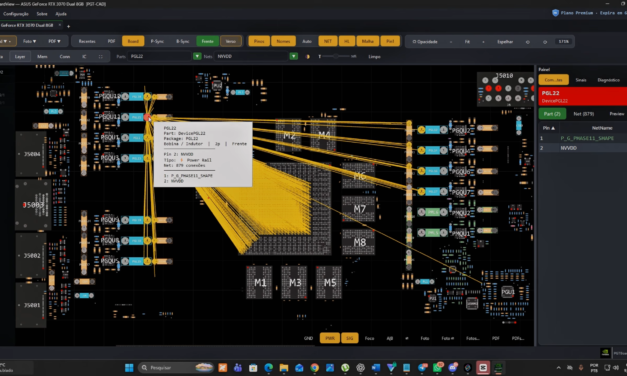Open Google Chrome from taskbar
The image size is (627, 376).
[314, 368]
